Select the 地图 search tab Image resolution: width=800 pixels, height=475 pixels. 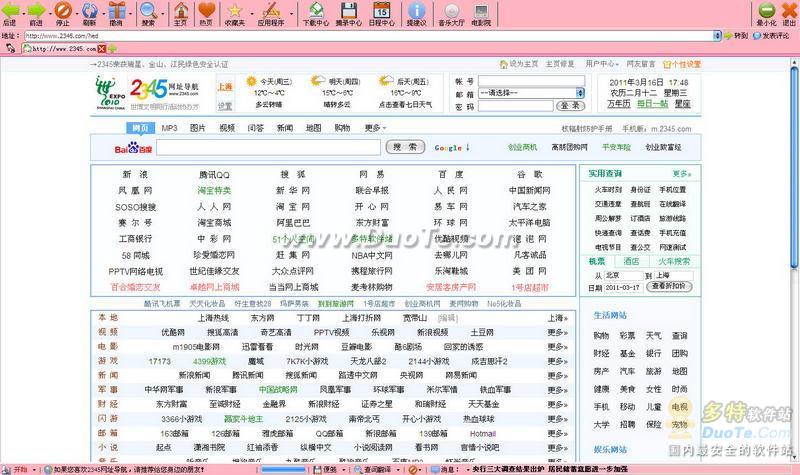tap(314, 128)
